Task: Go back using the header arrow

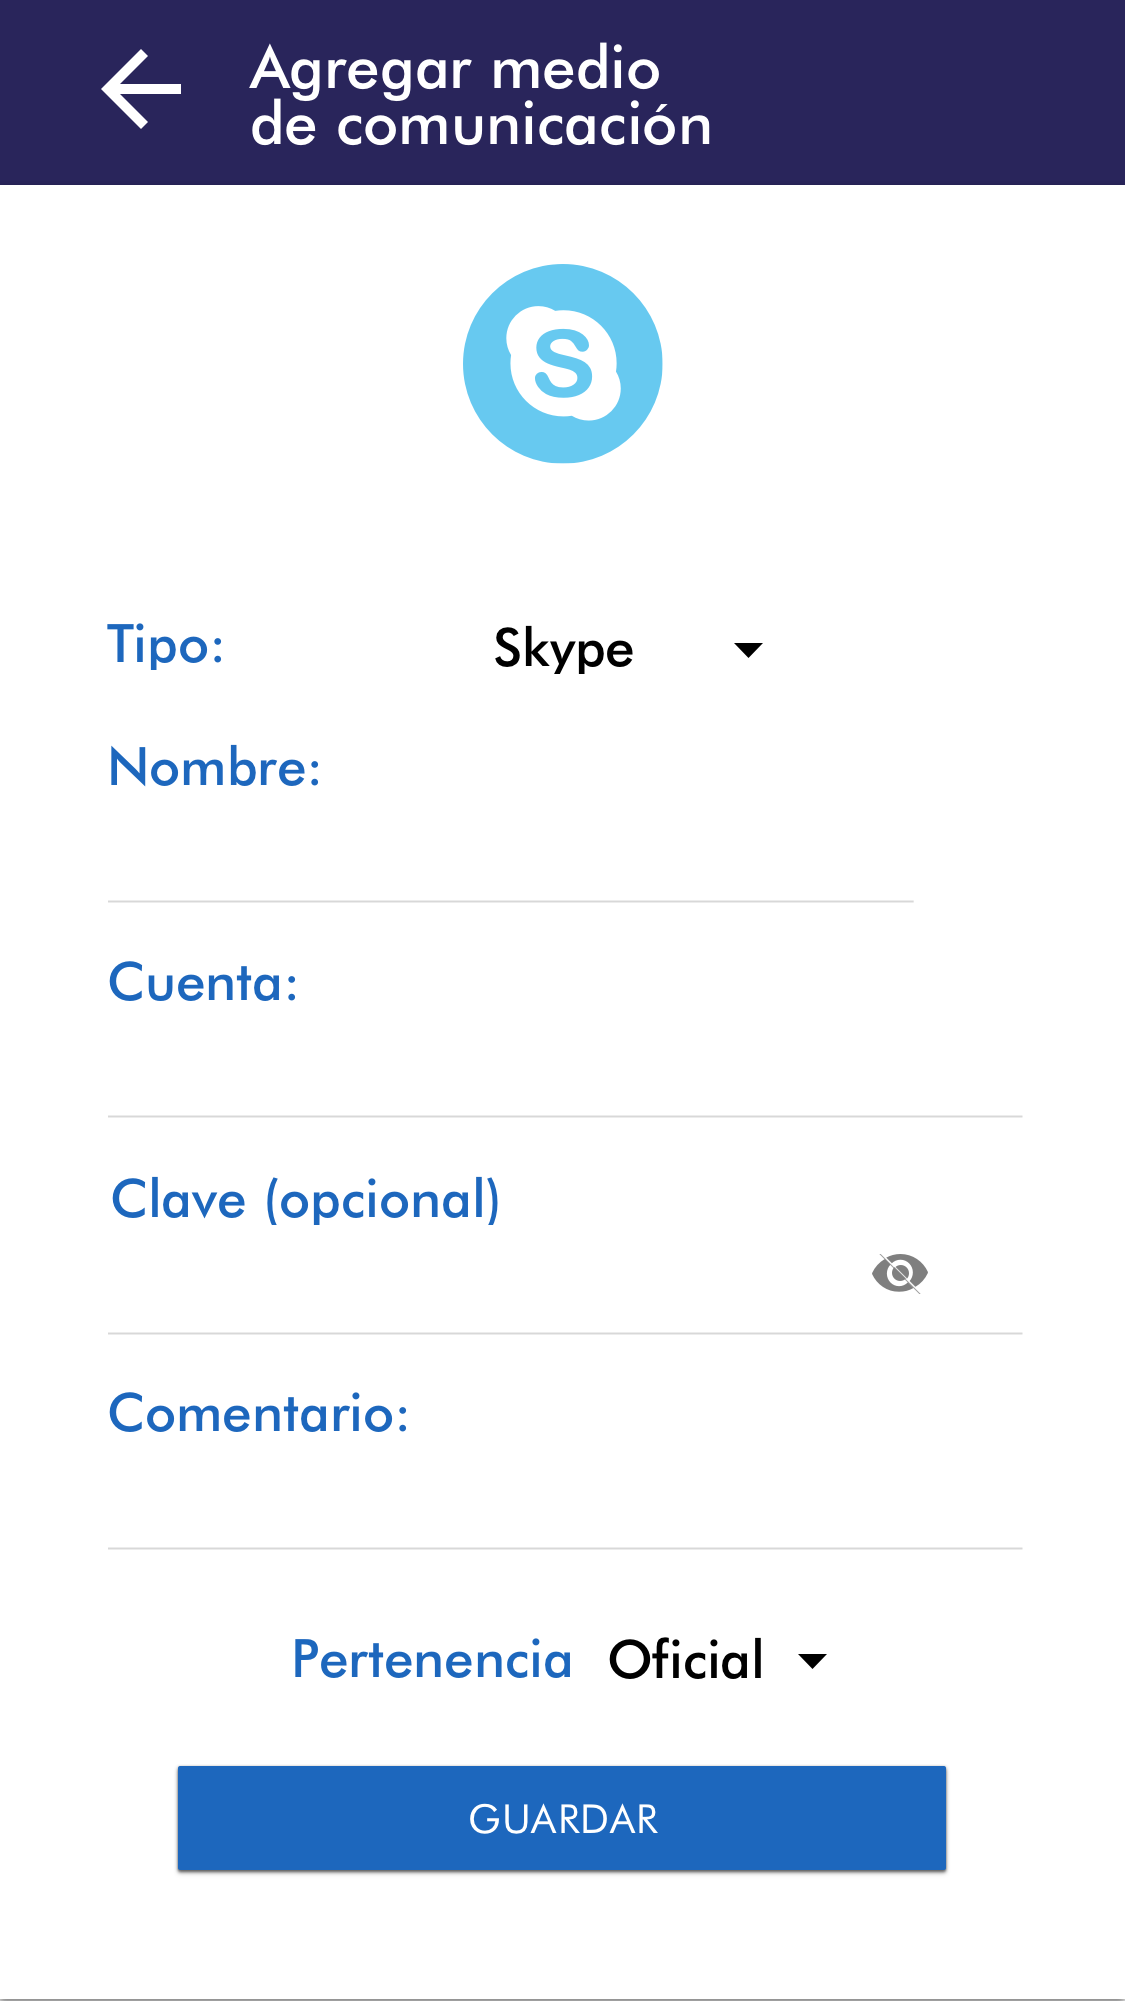Action: pyautogui.click(x=141, y=90)
